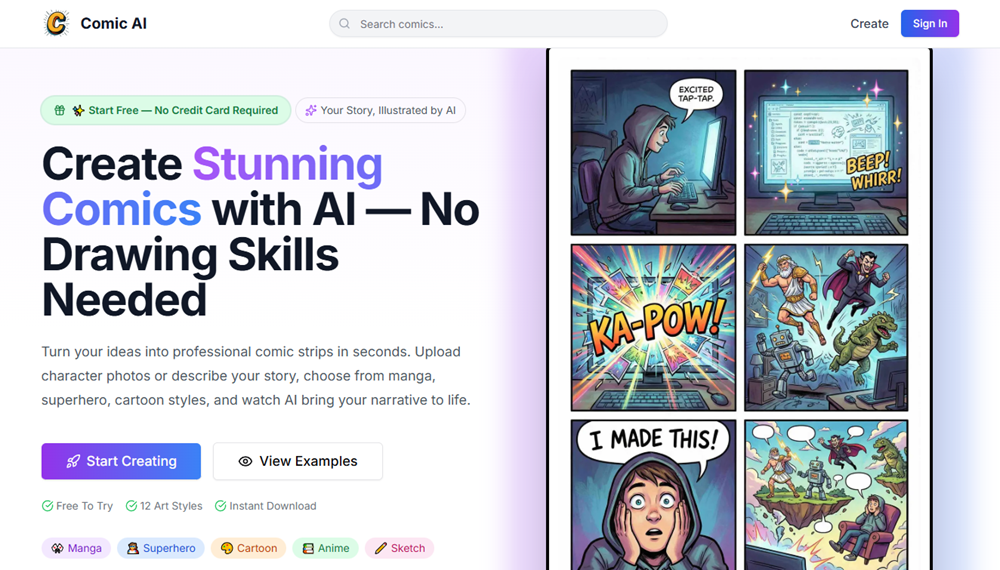
Task: Choose the Anime style tag
Action: pos(326,548)
